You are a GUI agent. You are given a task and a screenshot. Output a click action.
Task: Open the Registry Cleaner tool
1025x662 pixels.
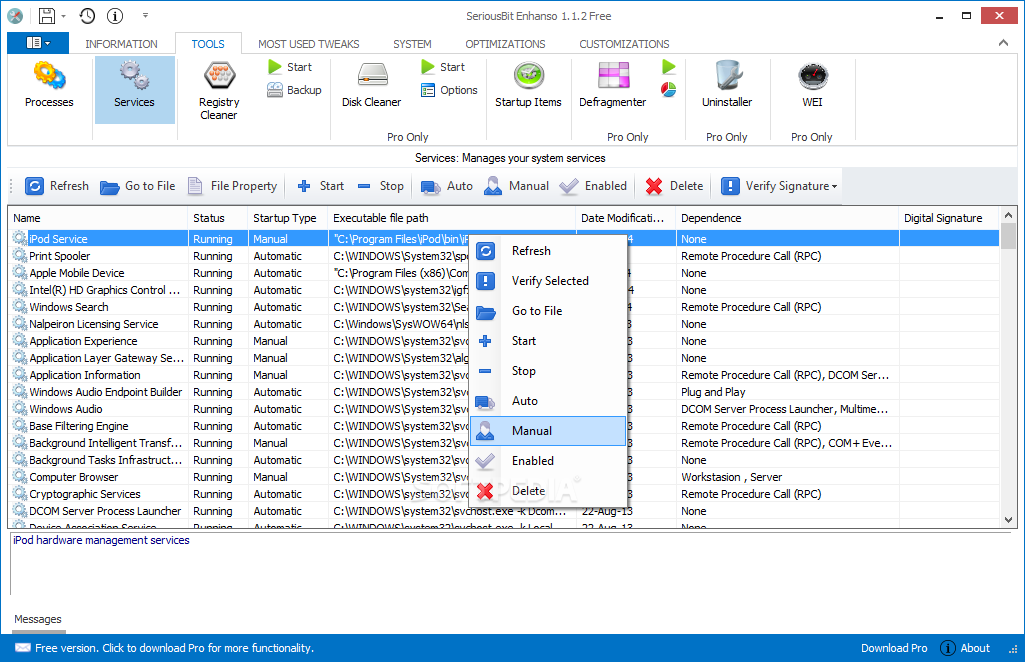coord(219,91)
